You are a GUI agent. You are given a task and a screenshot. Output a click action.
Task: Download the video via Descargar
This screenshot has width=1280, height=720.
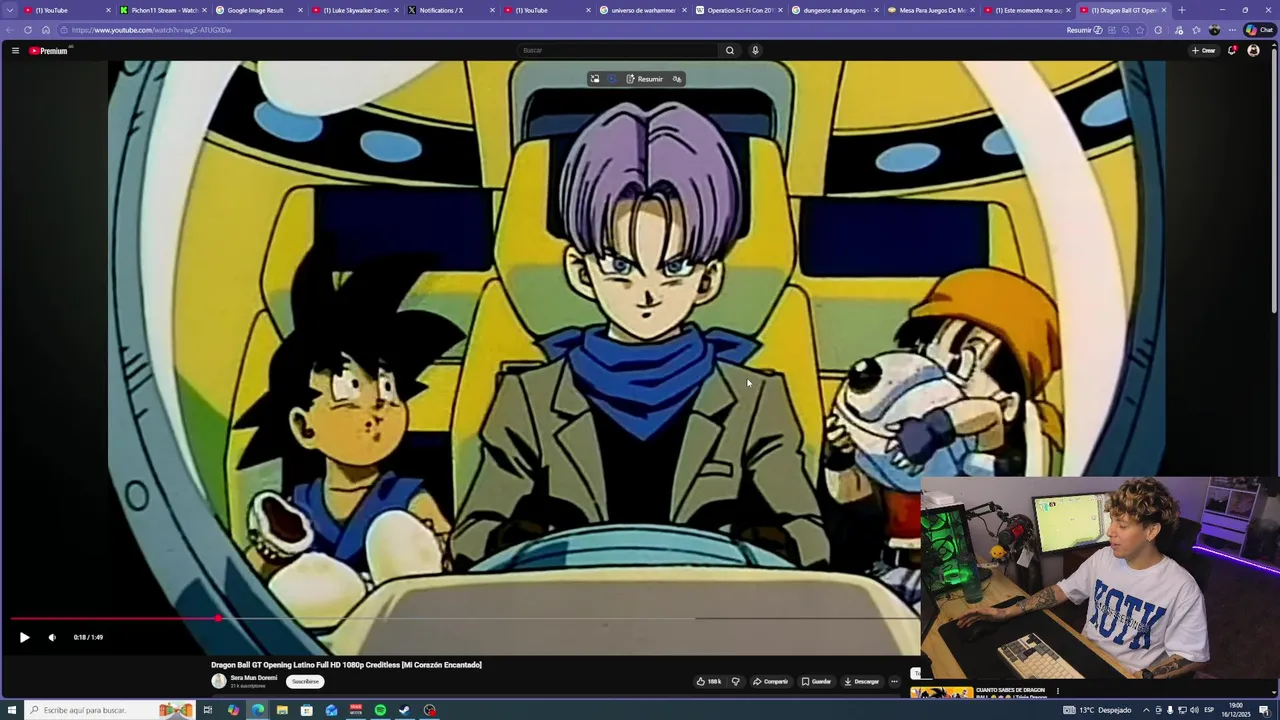tap(861, 681)
